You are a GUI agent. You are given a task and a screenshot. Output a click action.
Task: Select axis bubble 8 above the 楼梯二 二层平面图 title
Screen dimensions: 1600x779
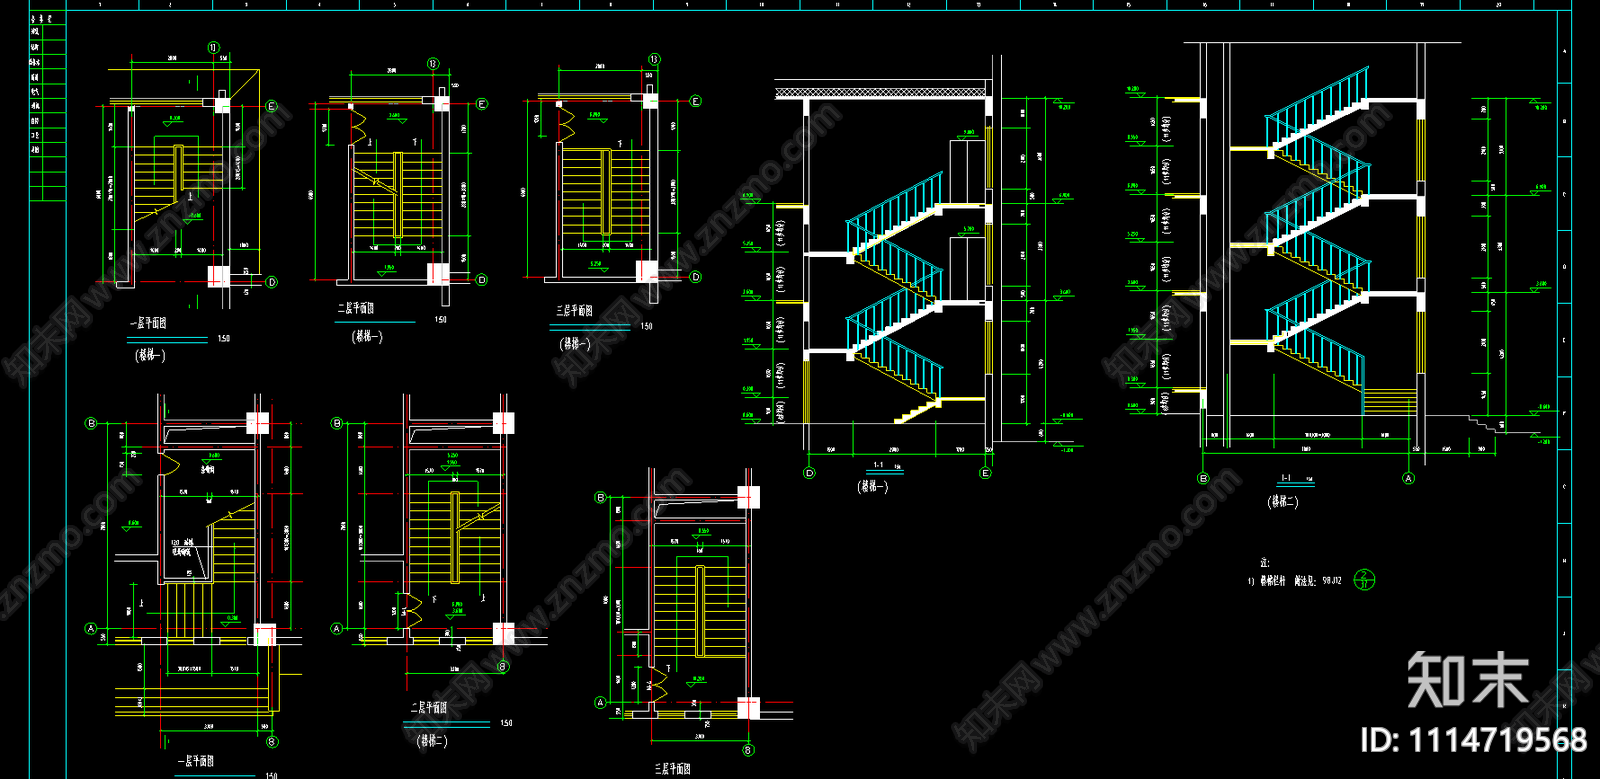(503, 666)
